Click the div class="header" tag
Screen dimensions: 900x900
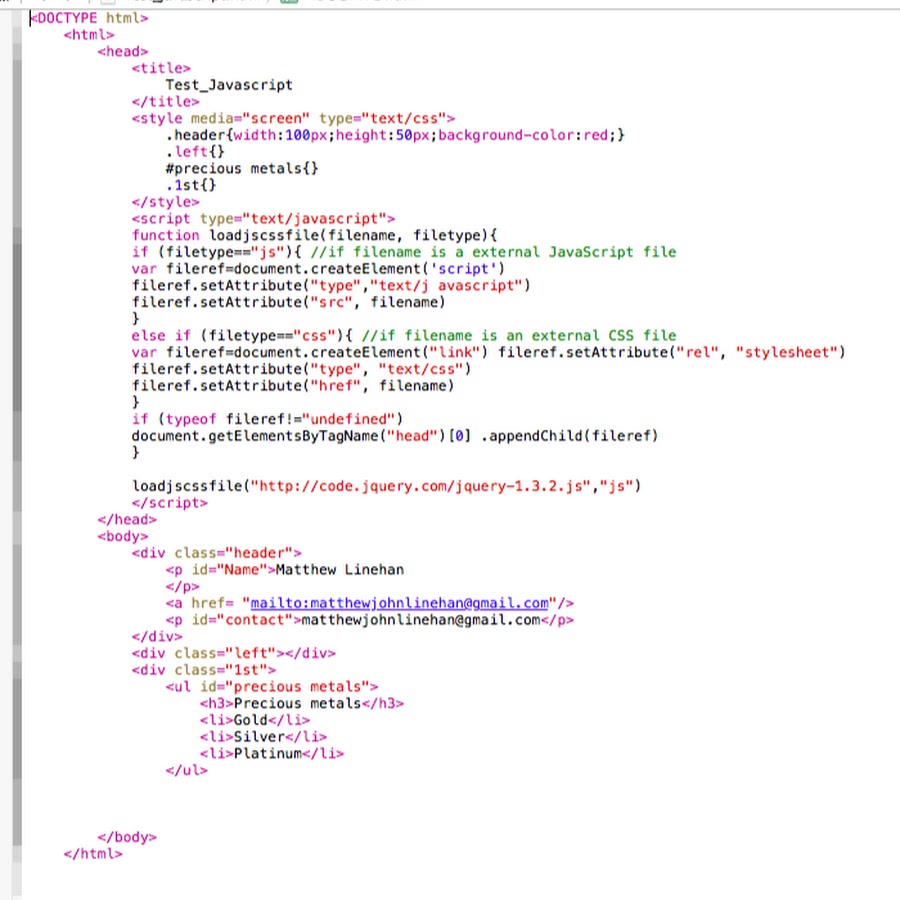click(216, 553)
